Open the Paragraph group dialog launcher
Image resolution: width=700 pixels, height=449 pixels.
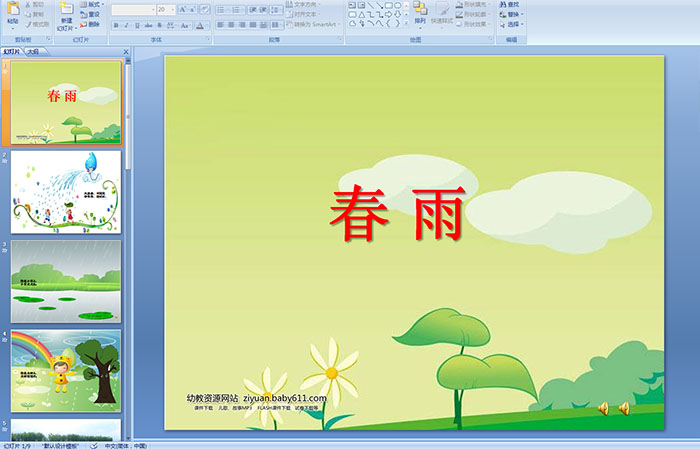pos(339,39)
